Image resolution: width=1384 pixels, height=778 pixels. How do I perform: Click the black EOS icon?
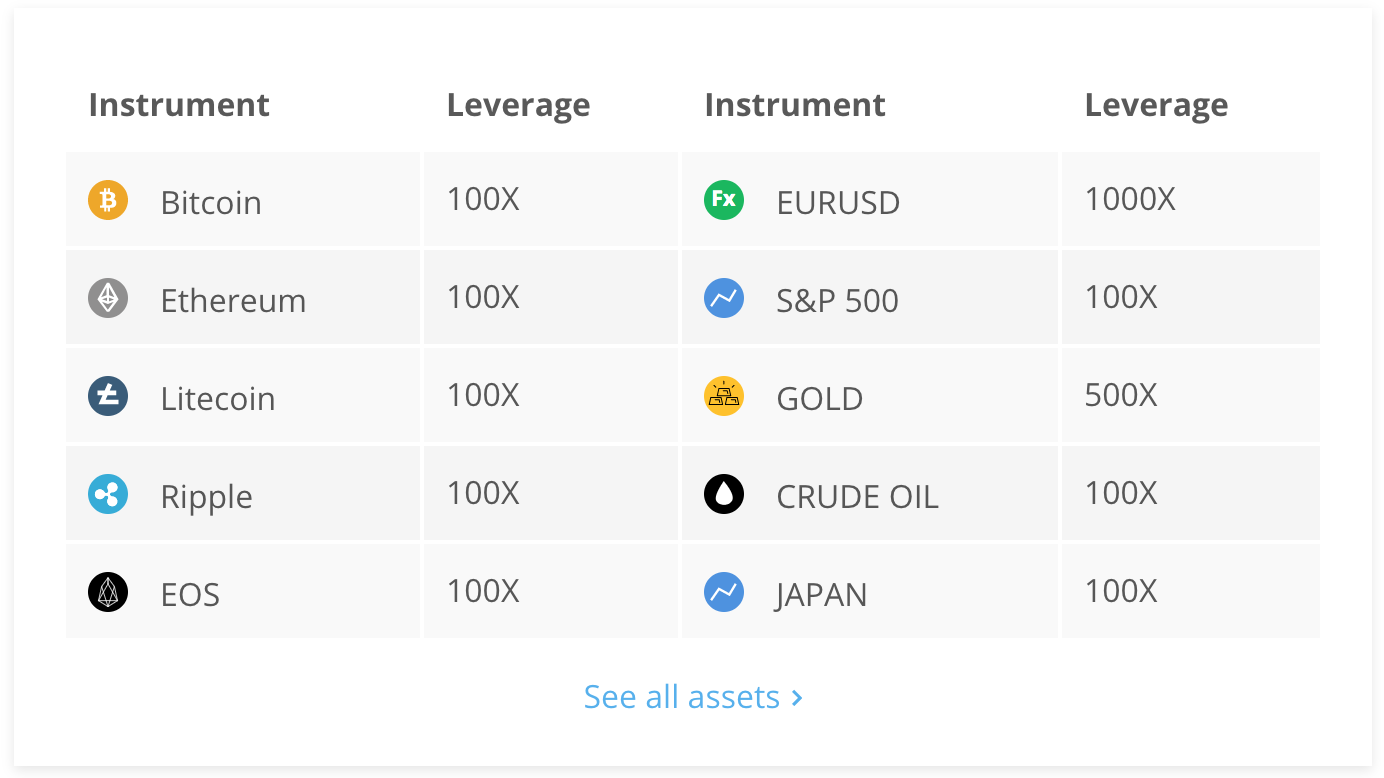pyautogui.click(x=108, y=592)
